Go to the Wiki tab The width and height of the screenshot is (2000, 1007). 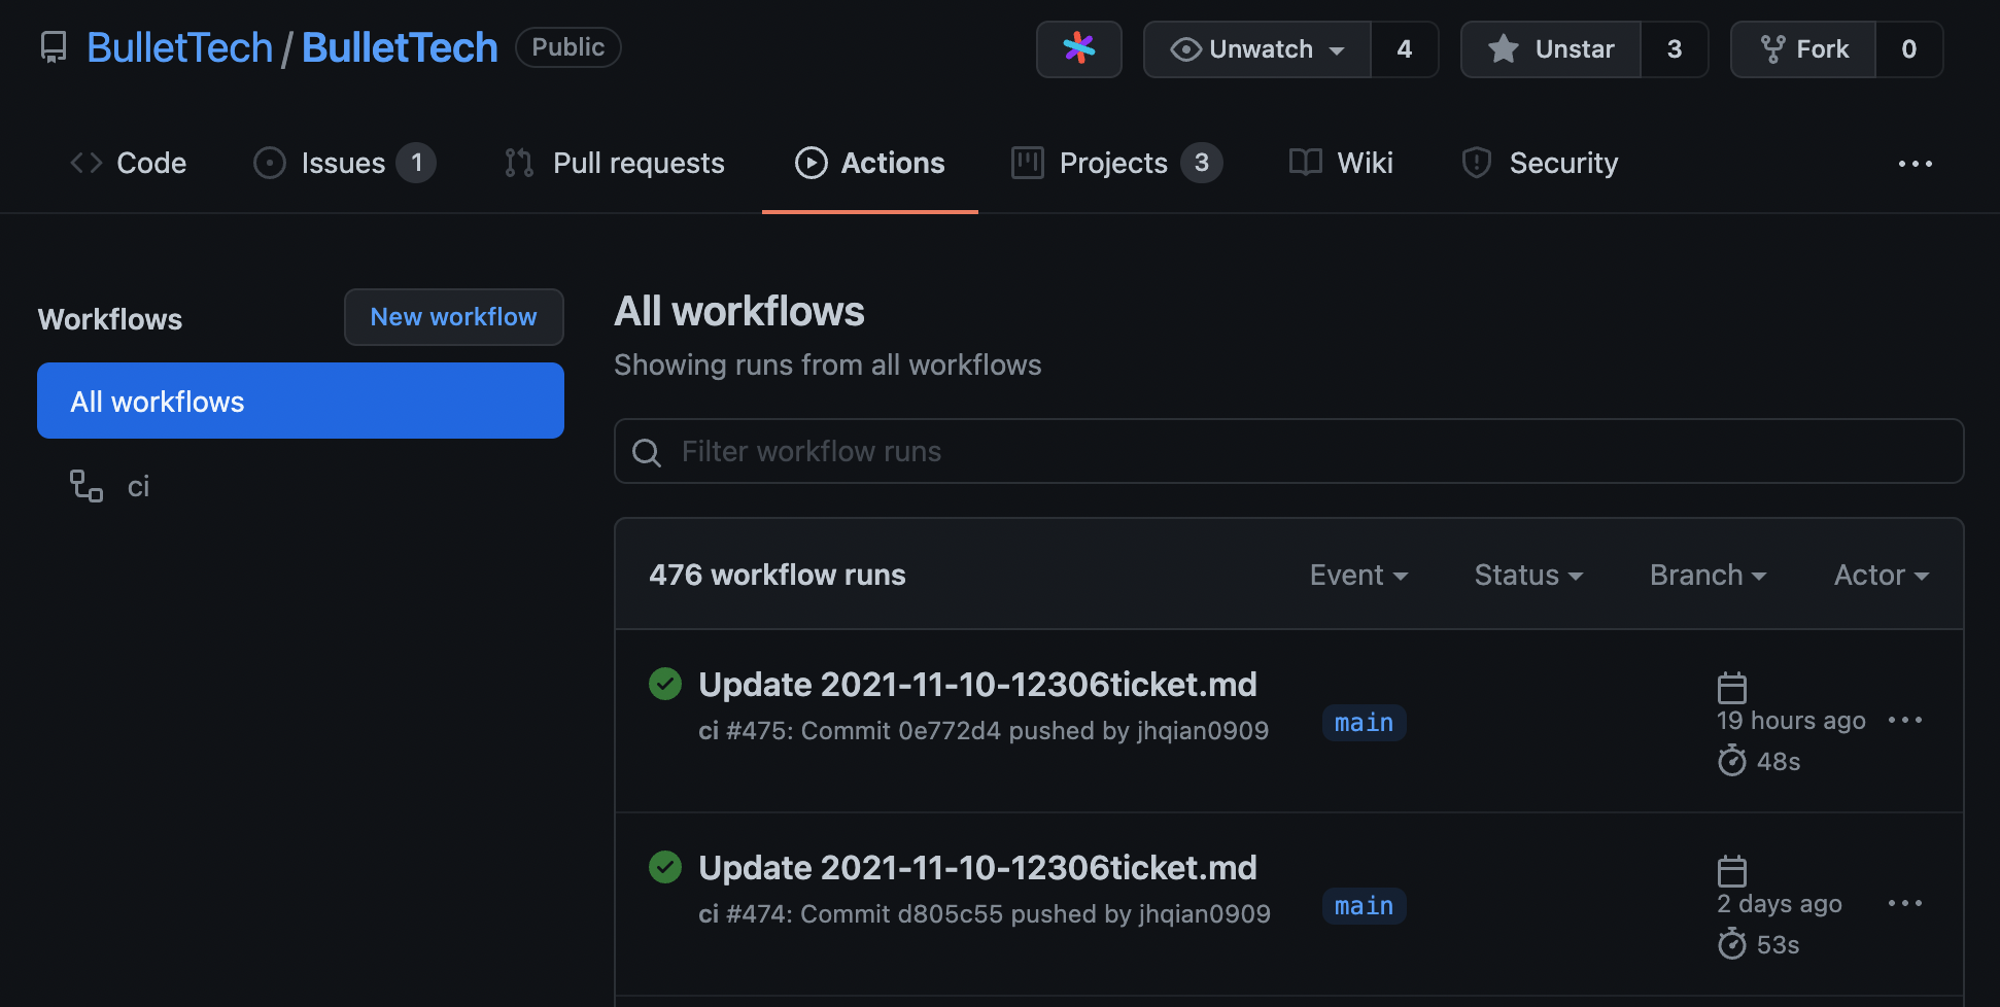(1340, 163)
